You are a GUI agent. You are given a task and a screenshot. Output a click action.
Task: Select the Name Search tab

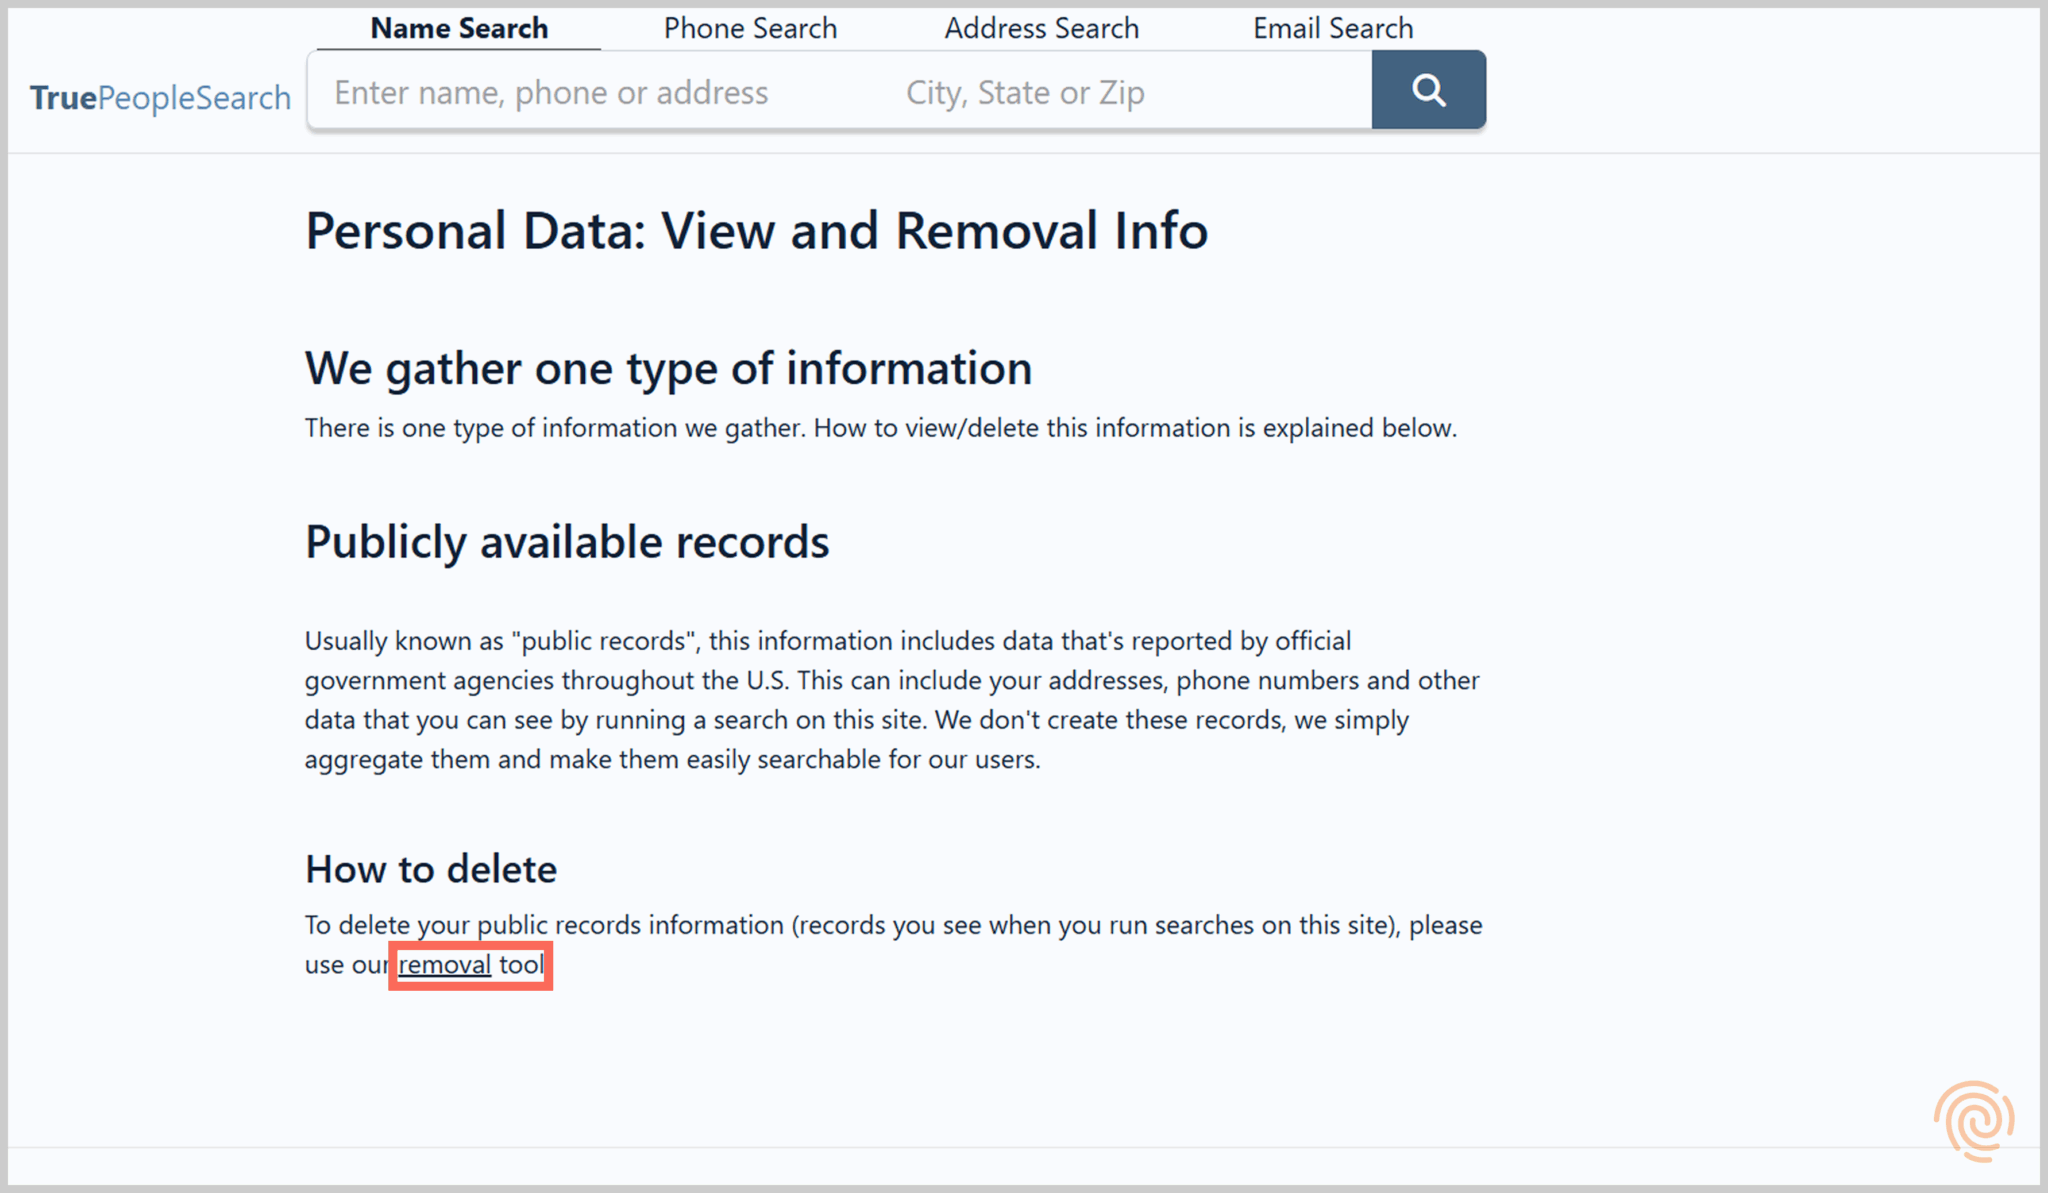[458, 28]
